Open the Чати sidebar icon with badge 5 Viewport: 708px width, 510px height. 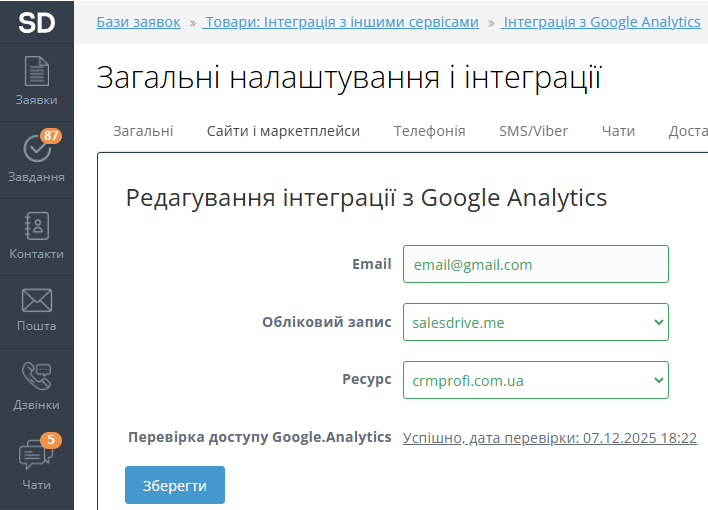coord(36,465)
